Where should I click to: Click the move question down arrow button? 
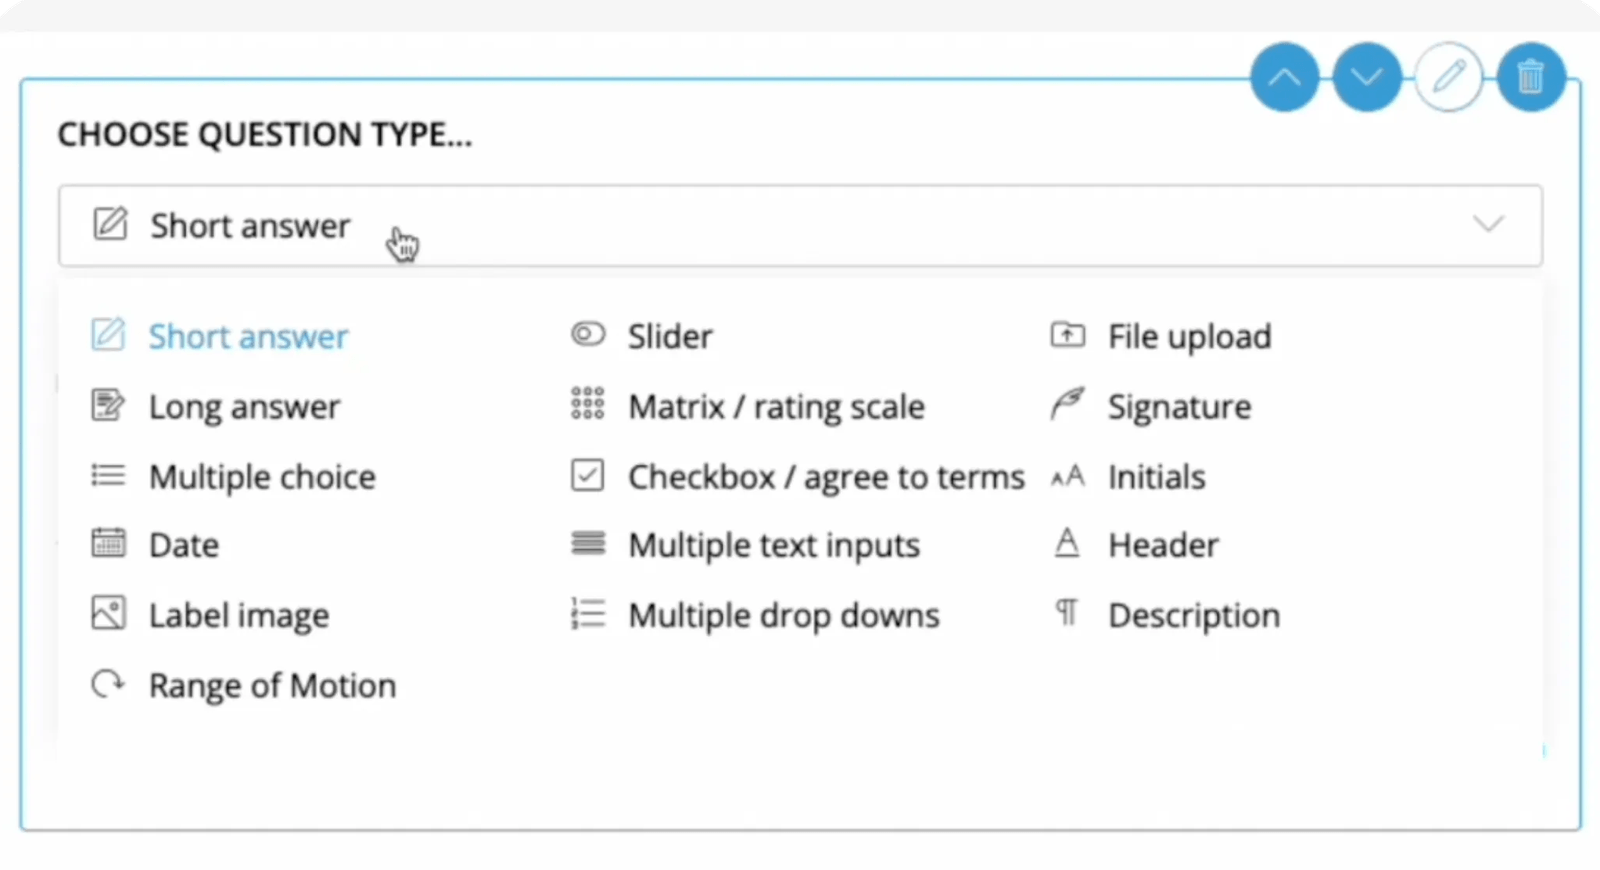(x=1366, y=77)
